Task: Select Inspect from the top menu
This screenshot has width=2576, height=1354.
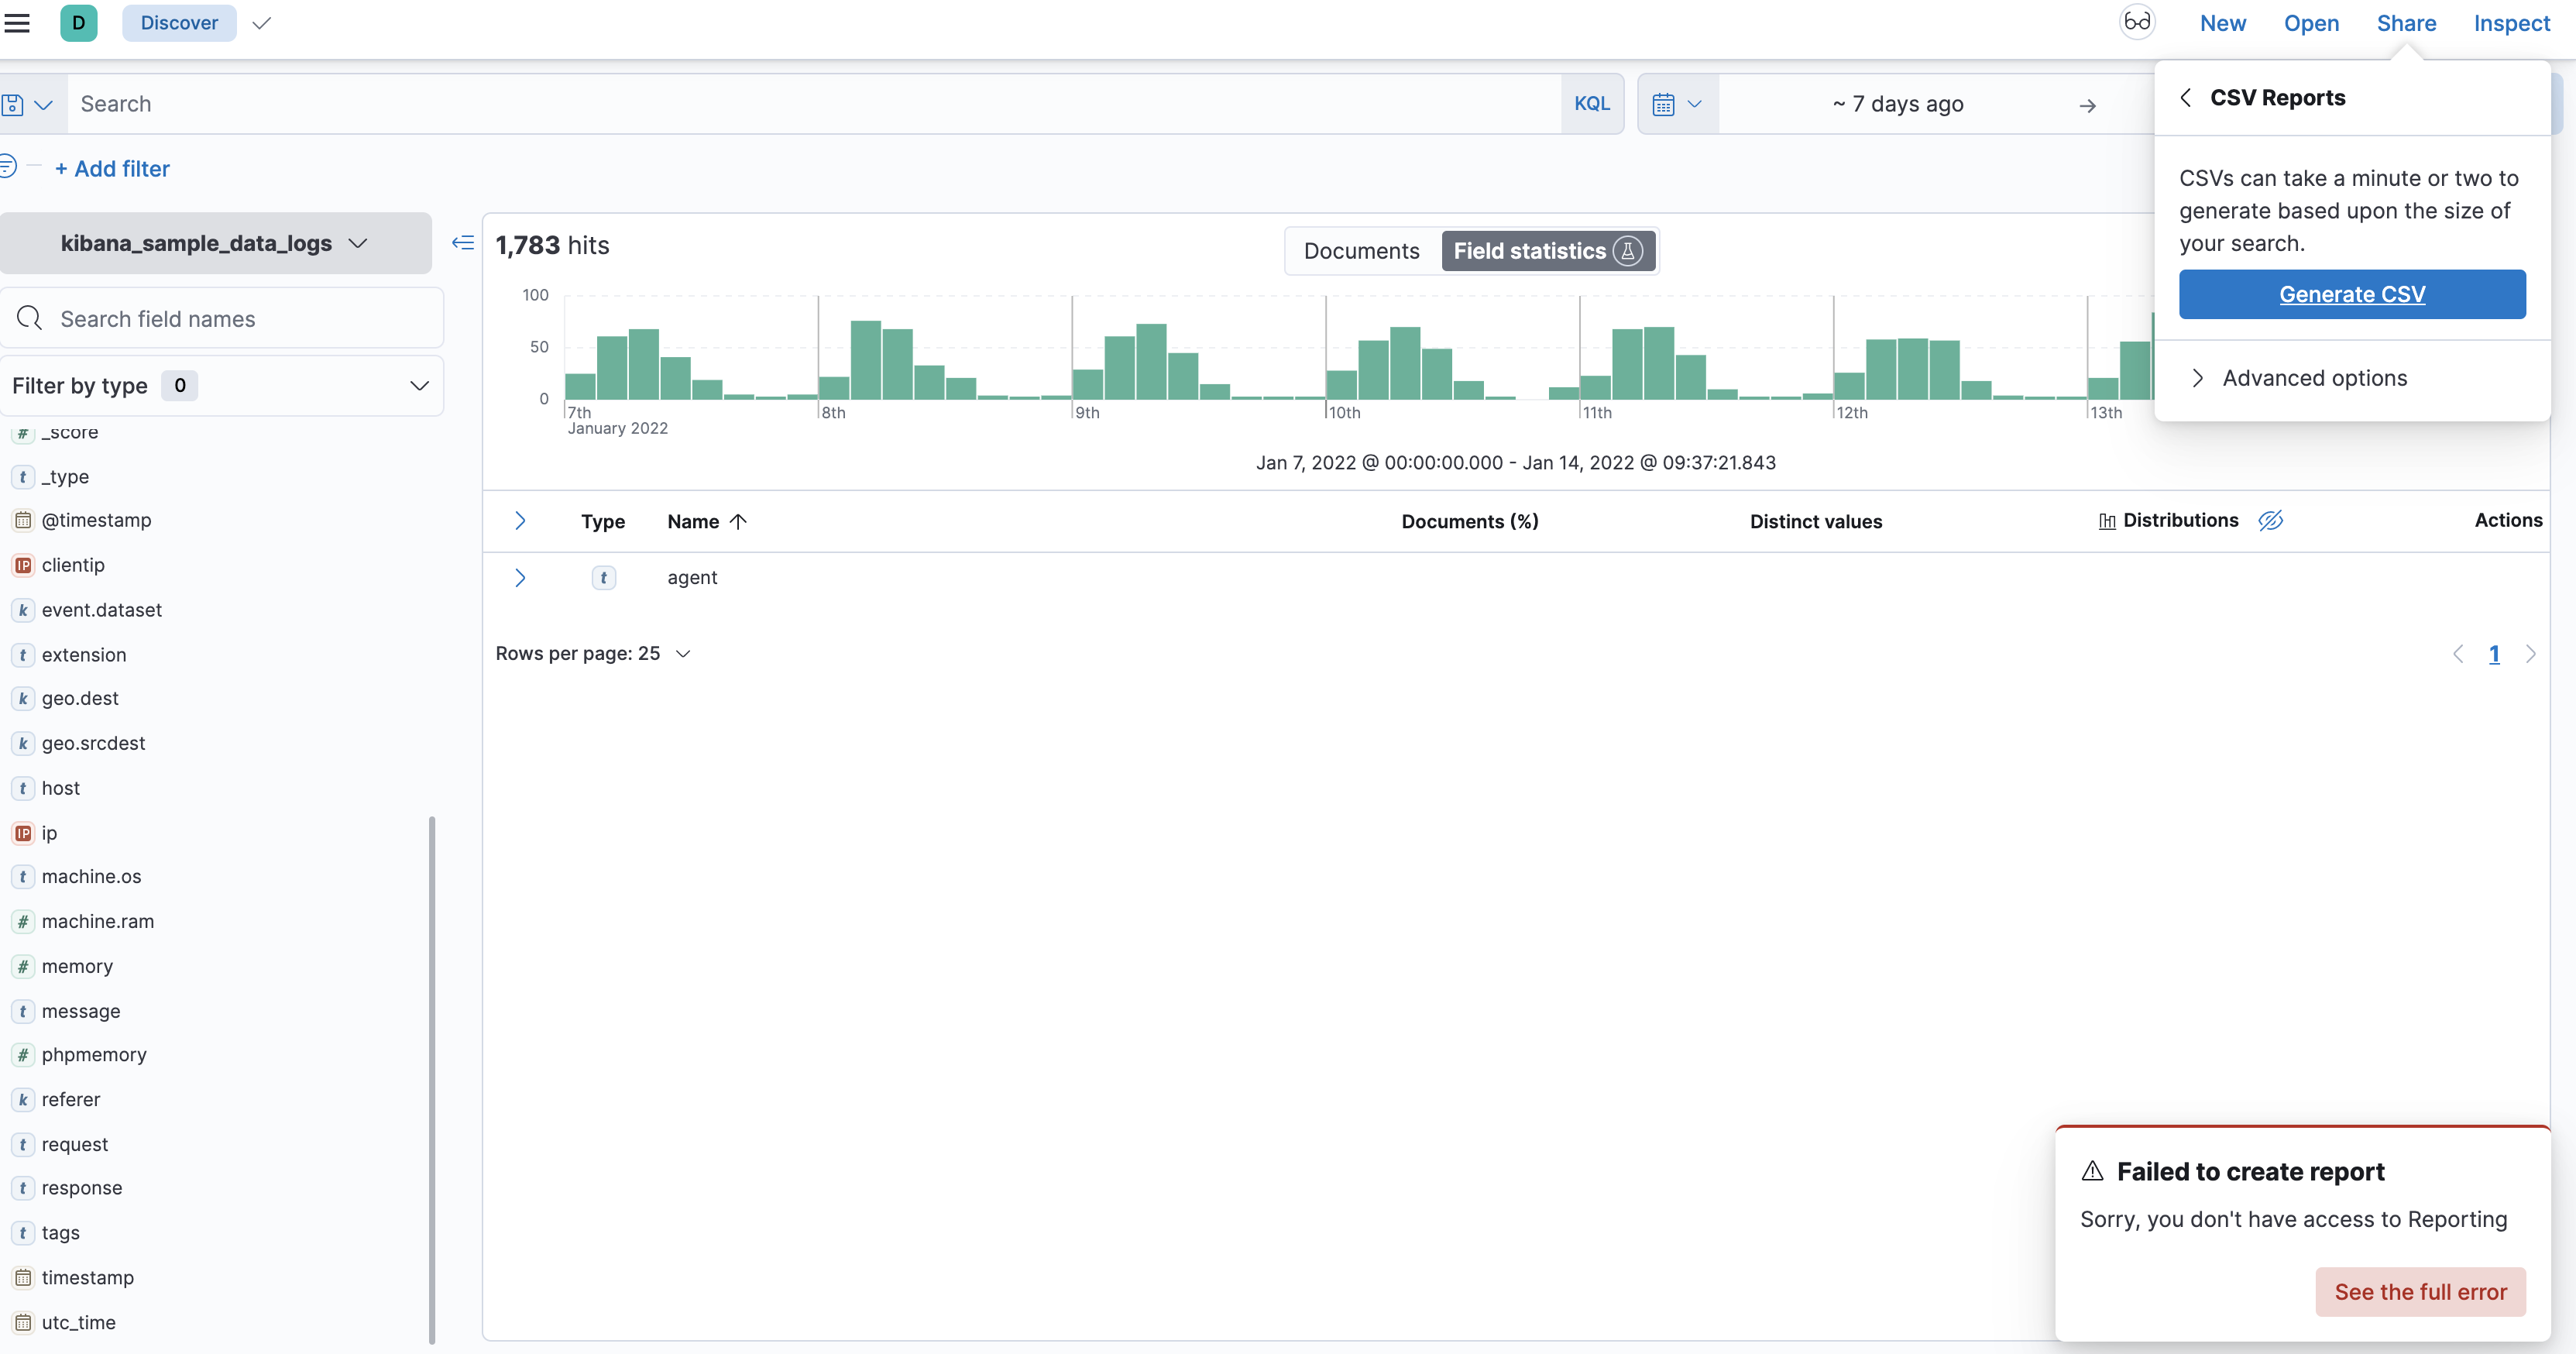Action: click(x=2511, y=22)
